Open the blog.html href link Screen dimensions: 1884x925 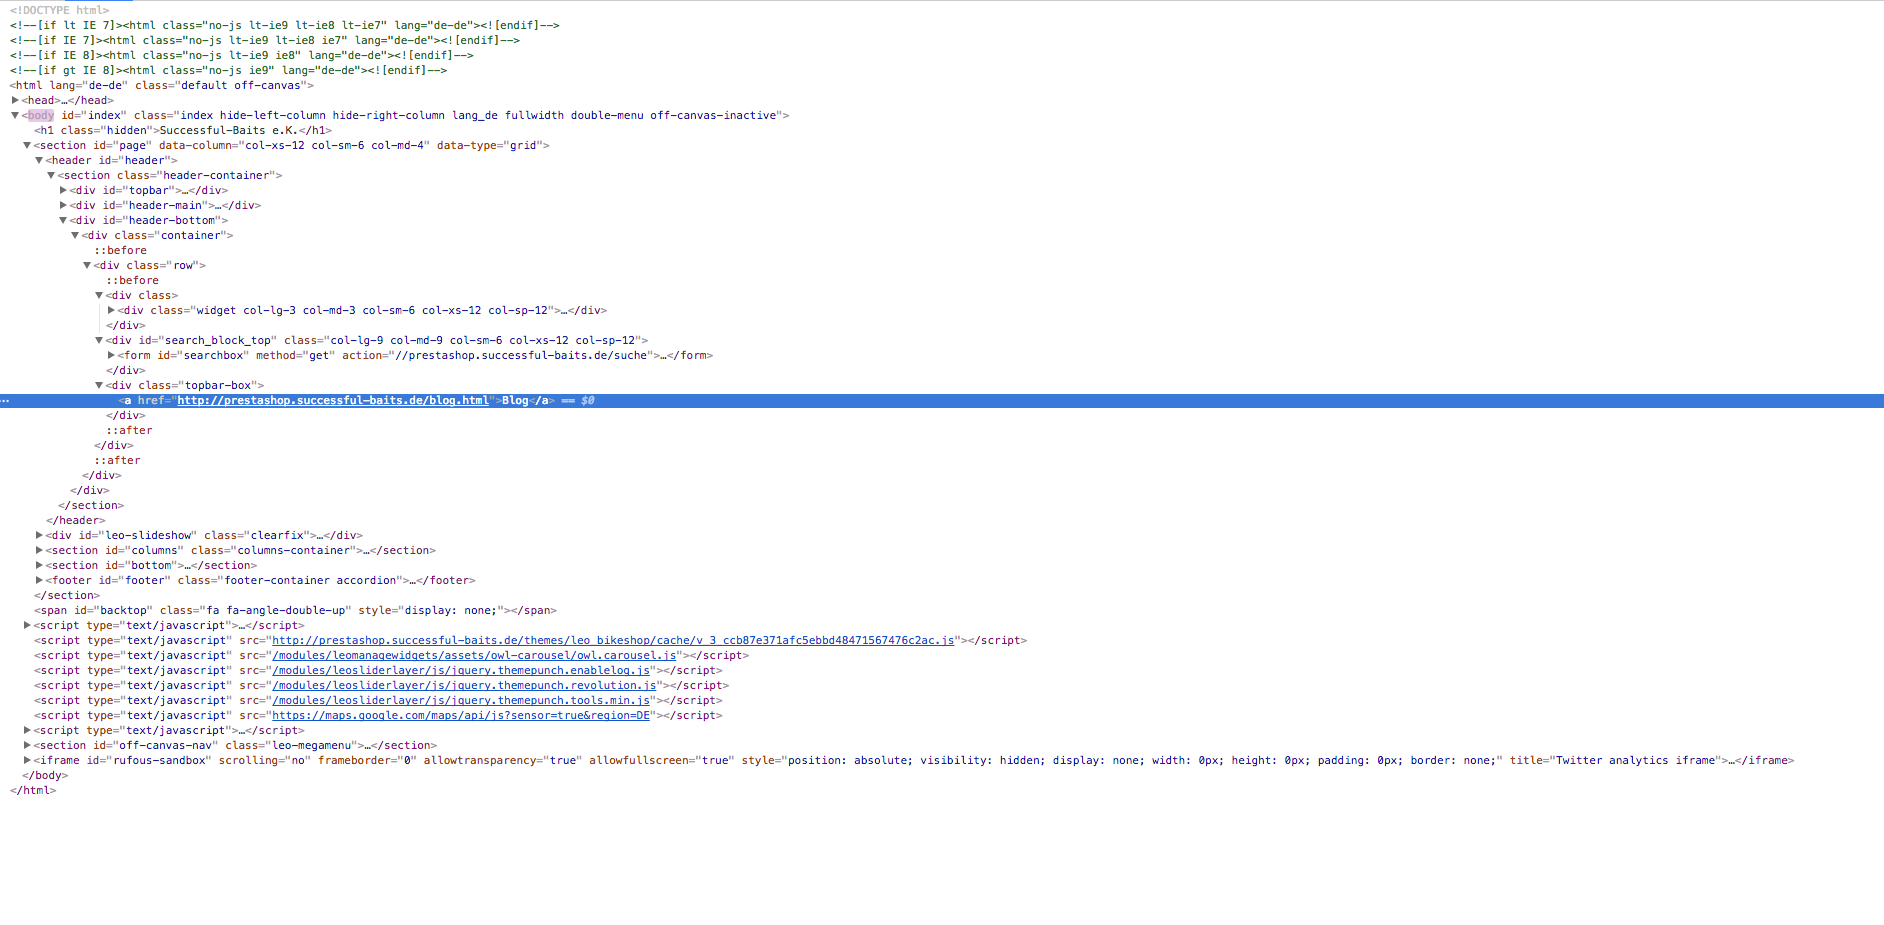333,400
